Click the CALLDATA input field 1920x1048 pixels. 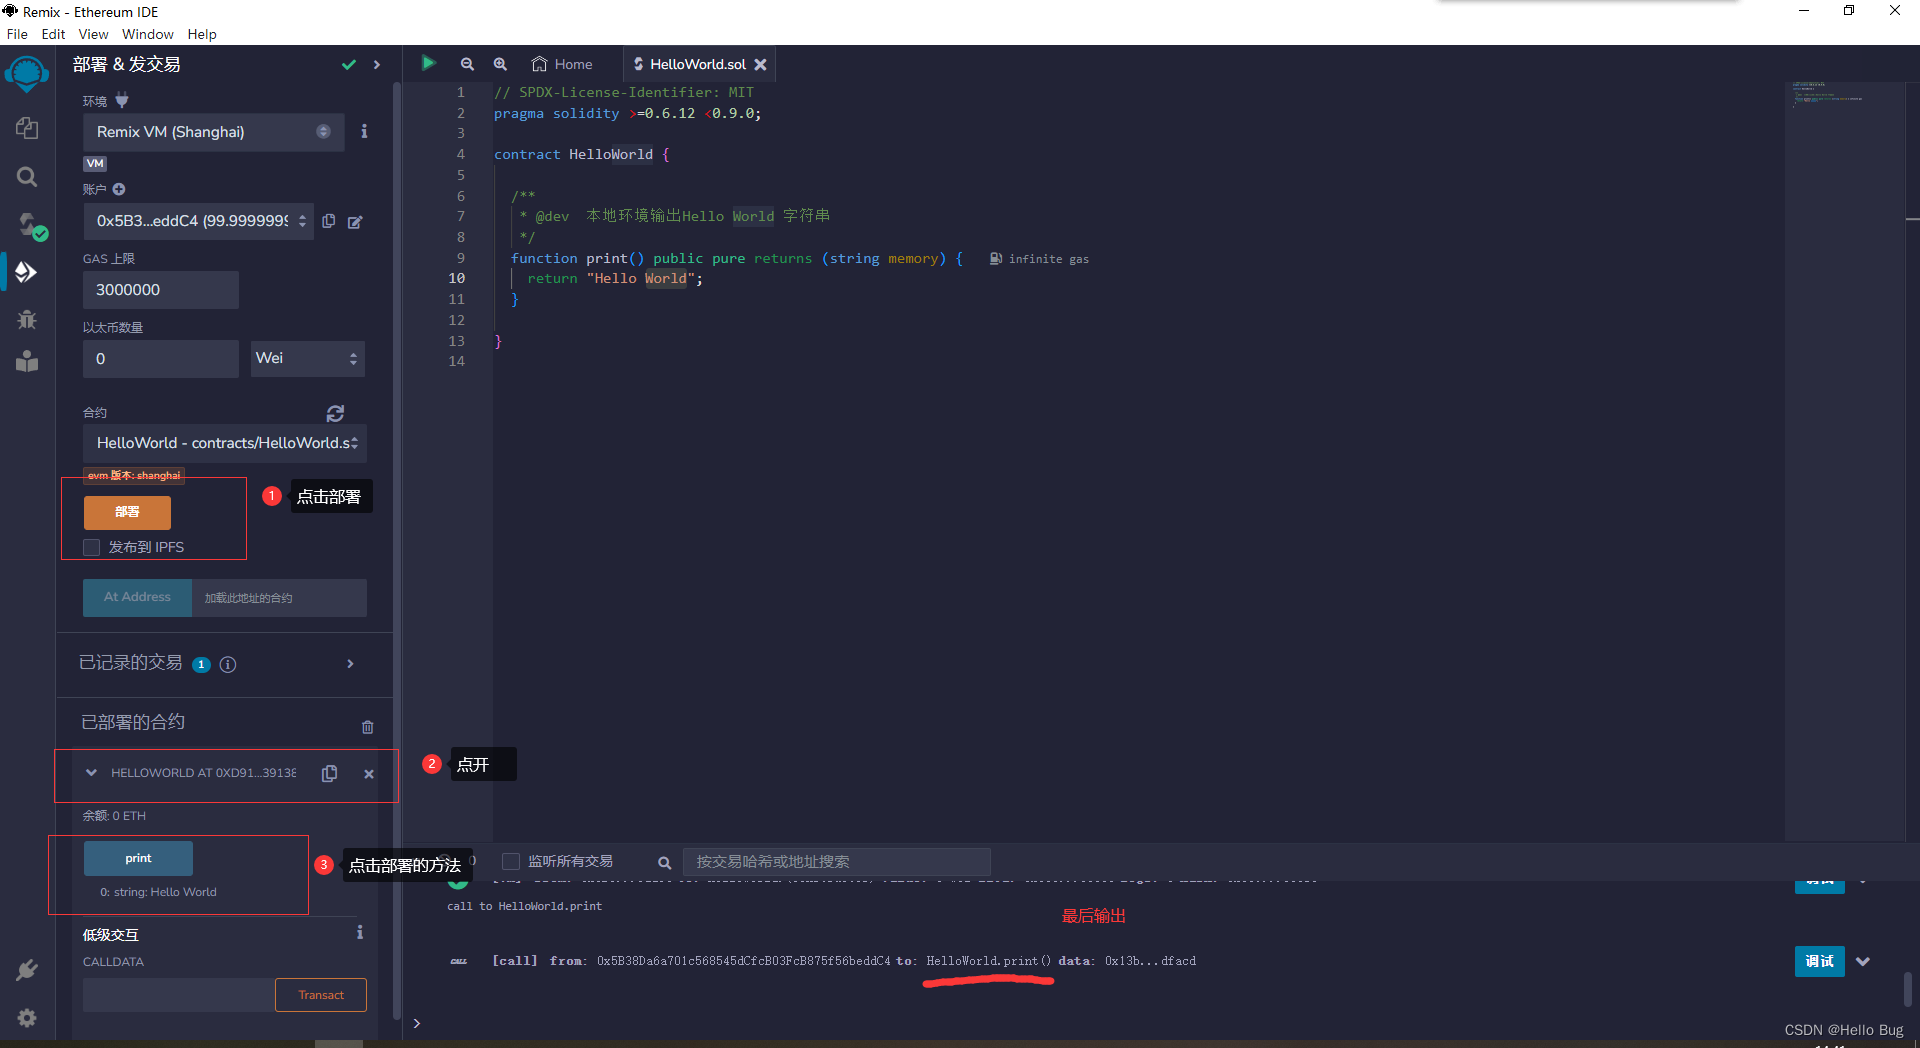(x=179, y=995)
